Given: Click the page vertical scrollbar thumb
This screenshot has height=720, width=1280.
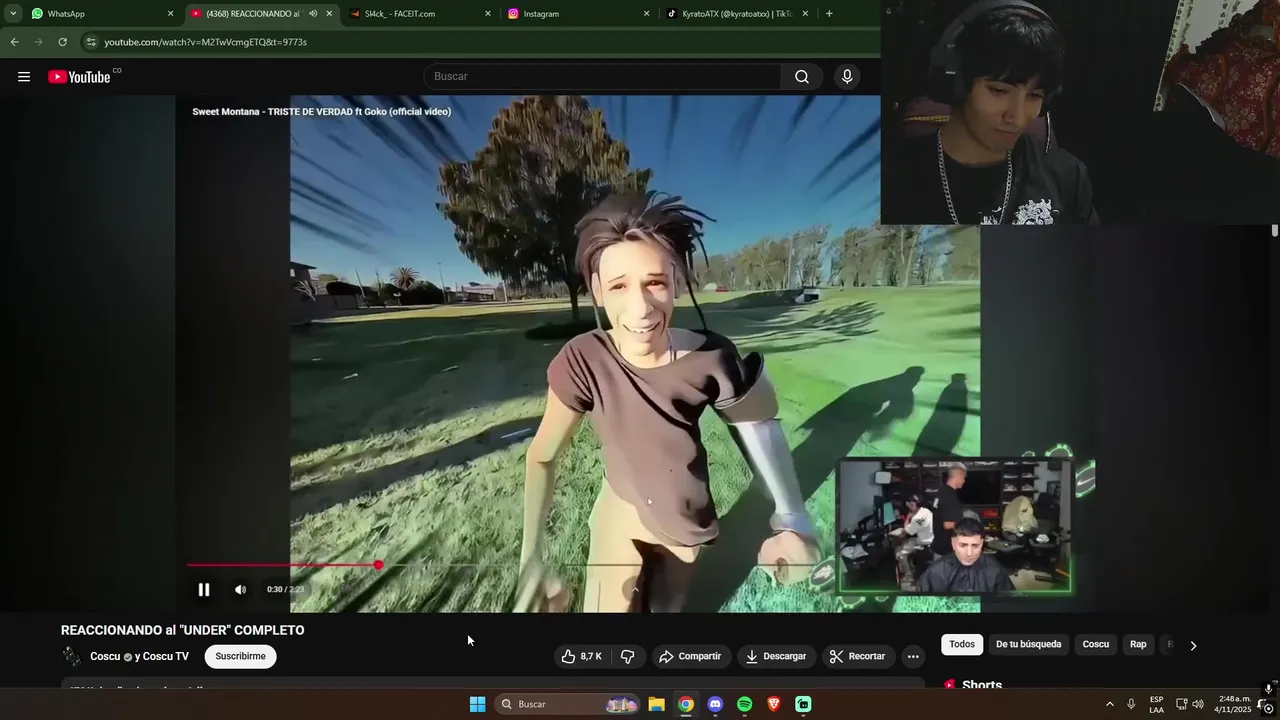Looking at the screenshot, I should (x=1275, y=231).
